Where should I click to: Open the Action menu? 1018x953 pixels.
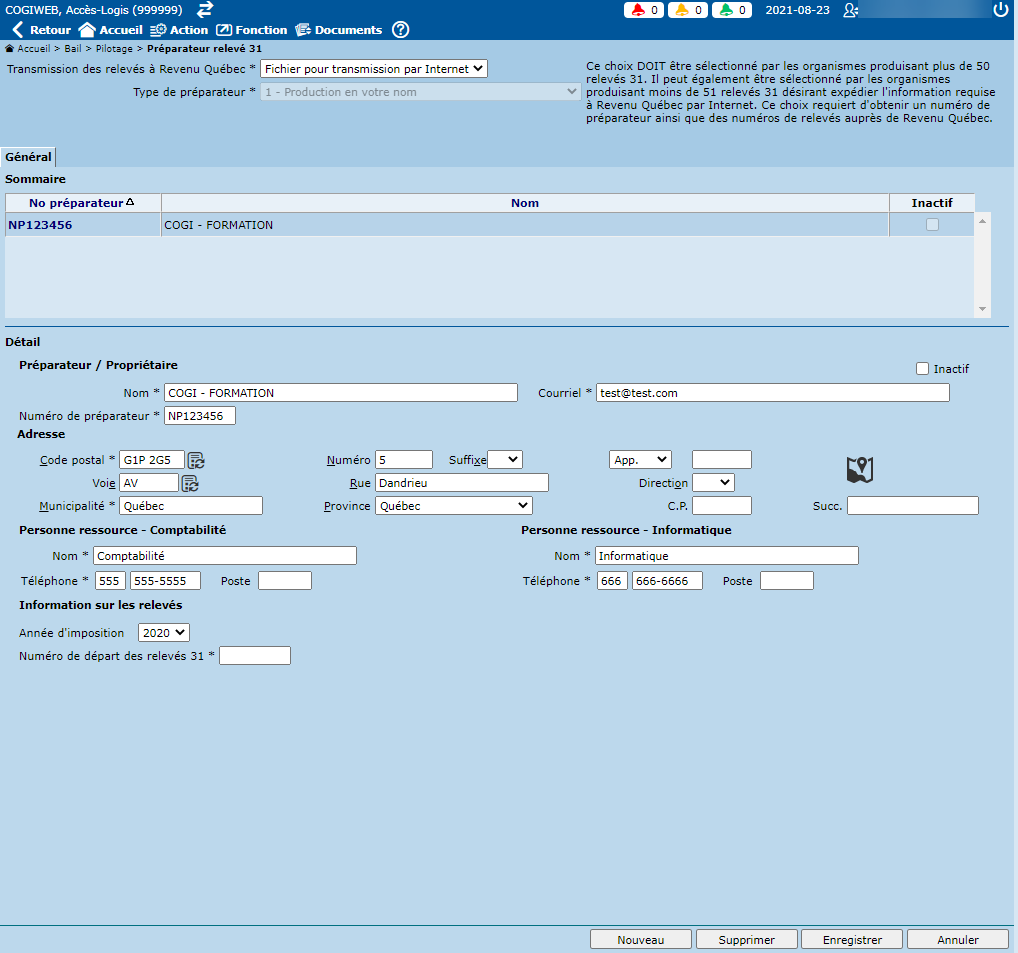click(x=179, y=30)
